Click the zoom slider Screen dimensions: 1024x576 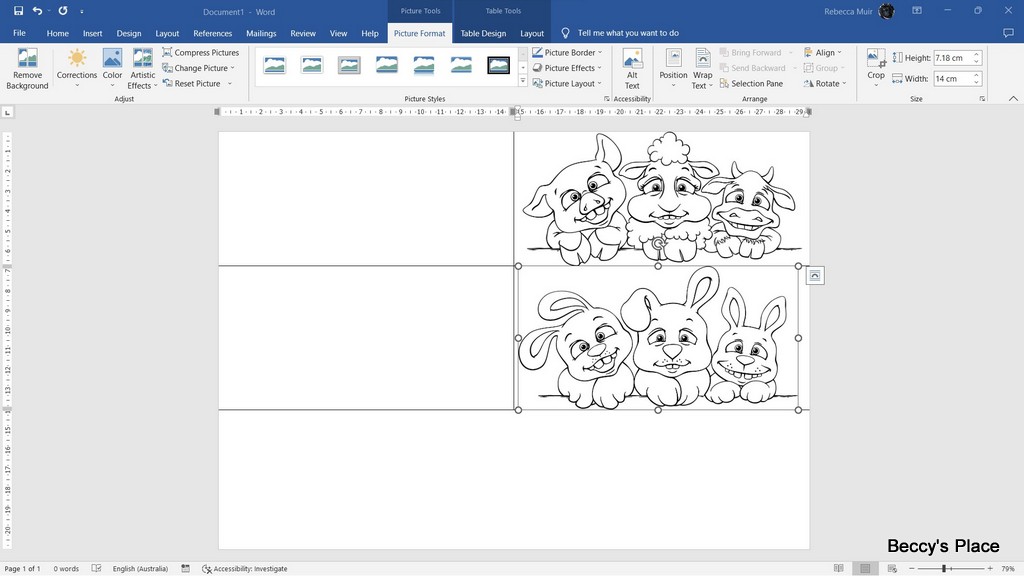click(x=944, y=569)
